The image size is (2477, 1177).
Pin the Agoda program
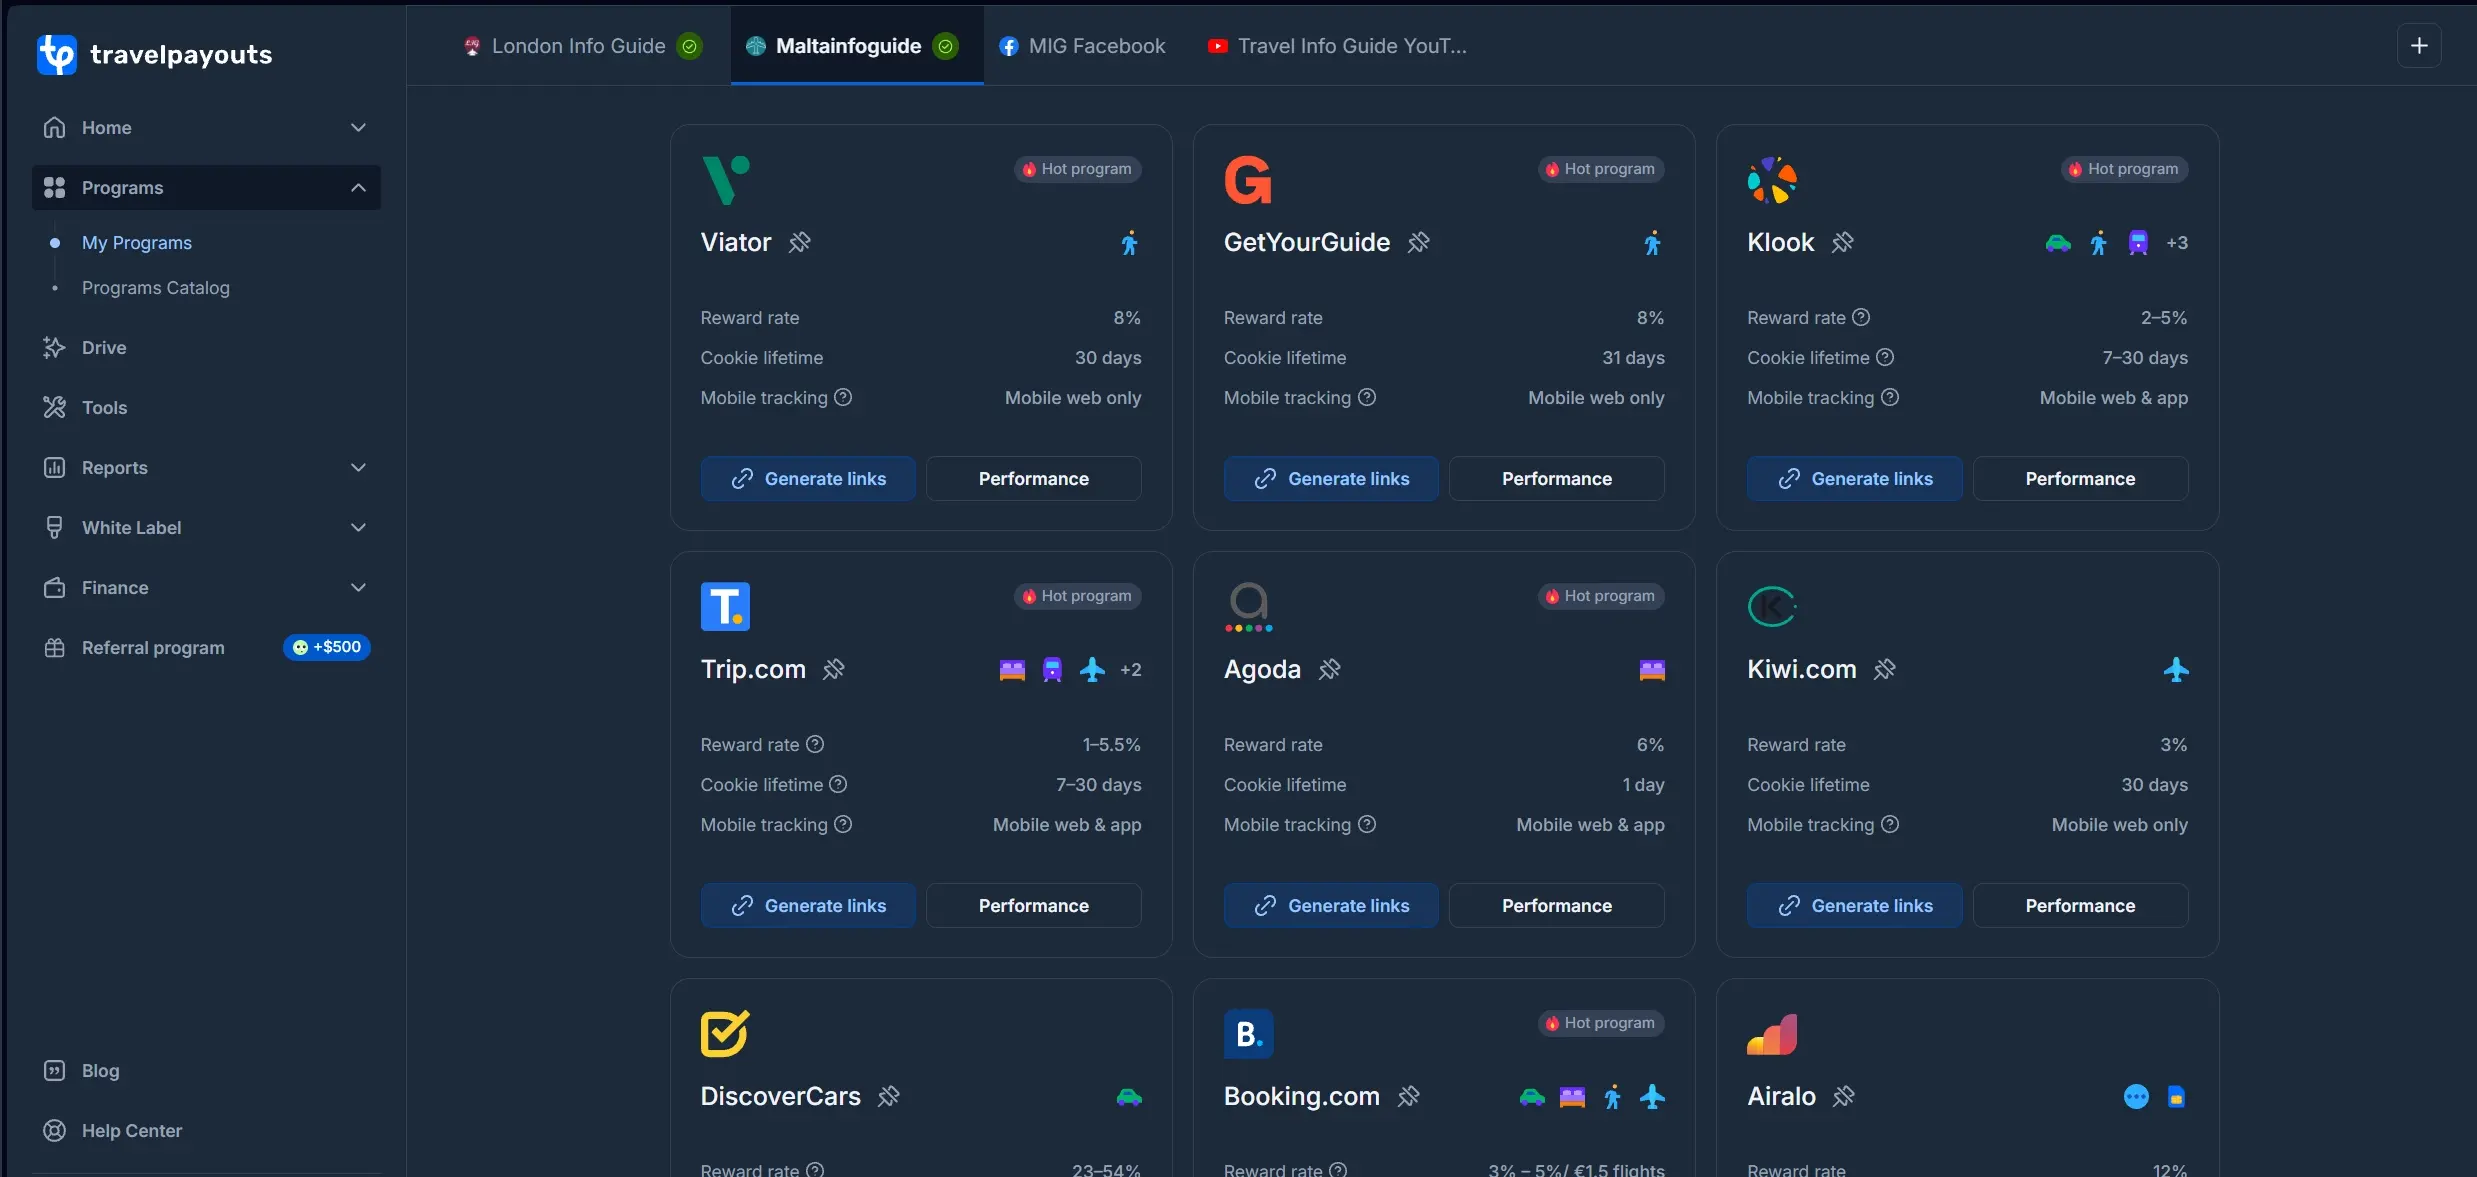[1329, 669]
